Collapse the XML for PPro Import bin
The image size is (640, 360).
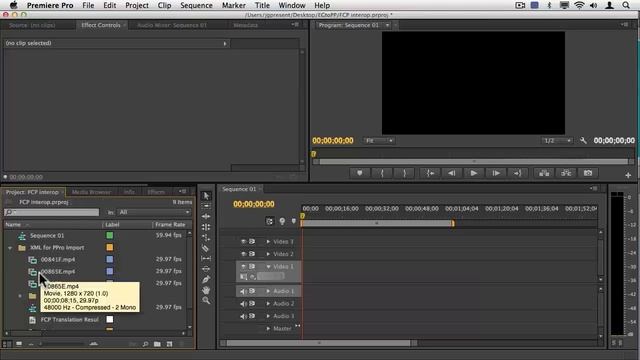click(10, 248)
